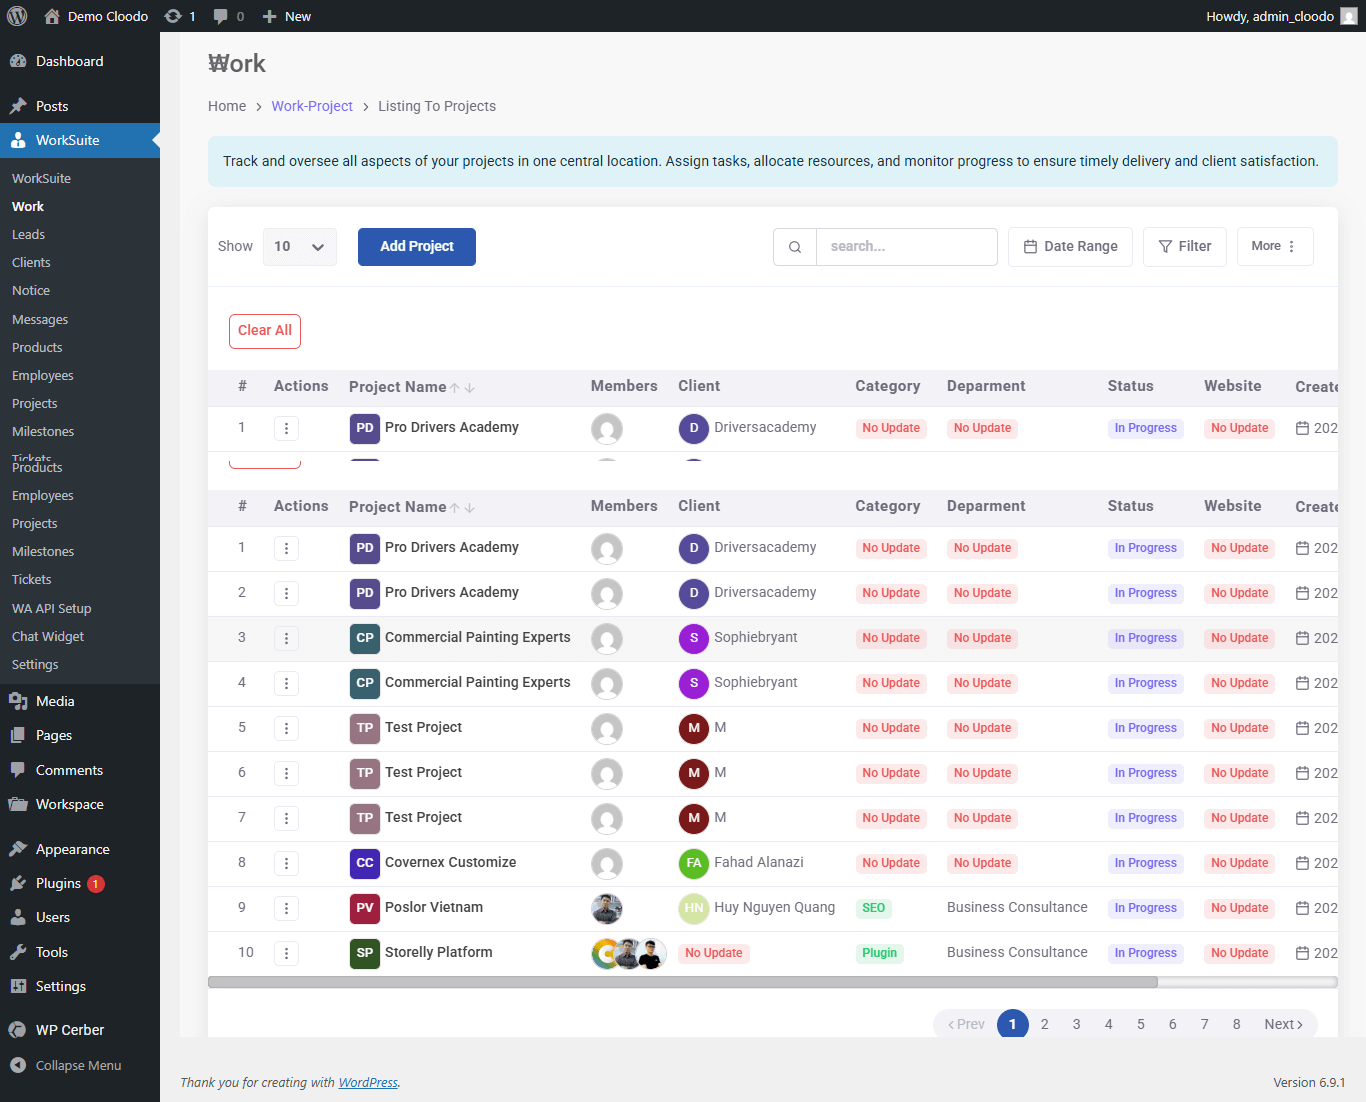Open actions menu for Covernex Customize row
Image resolution: width=1366 pixels, height=1102 pixels.
coord(286,863)
